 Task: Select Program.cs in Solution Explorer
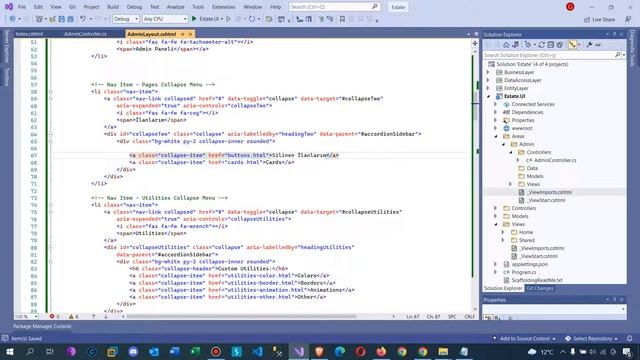click(x=524, y=272)
